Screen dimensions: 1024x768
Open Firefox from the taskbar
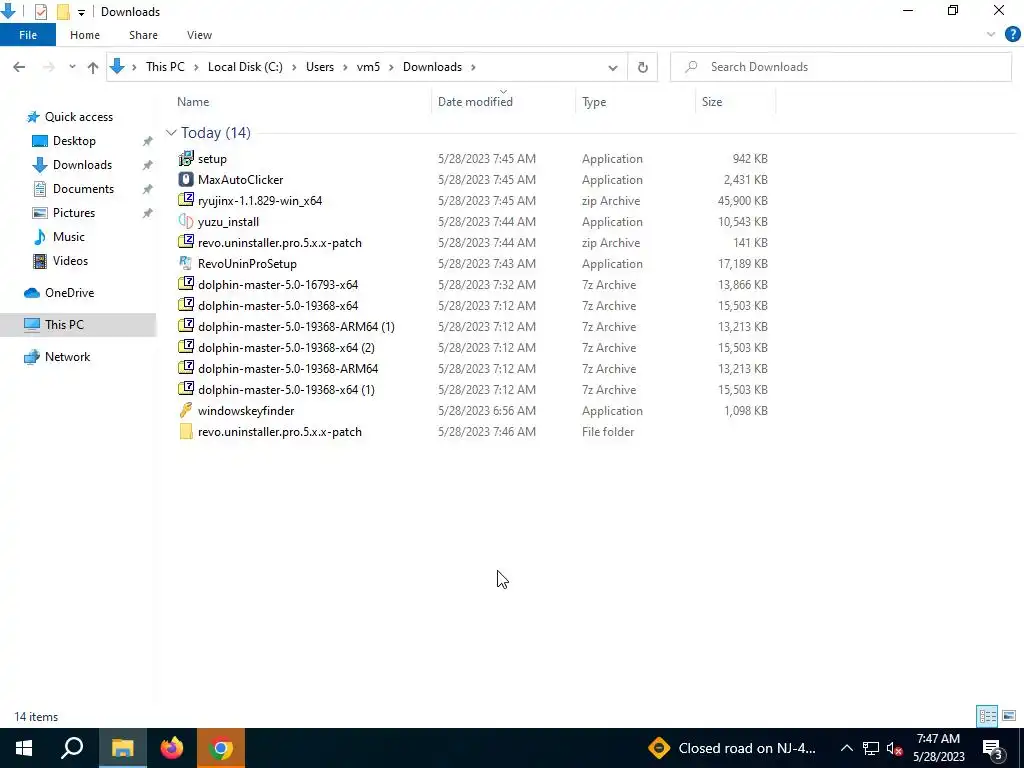pyautogui.click(x=172, y=748)
